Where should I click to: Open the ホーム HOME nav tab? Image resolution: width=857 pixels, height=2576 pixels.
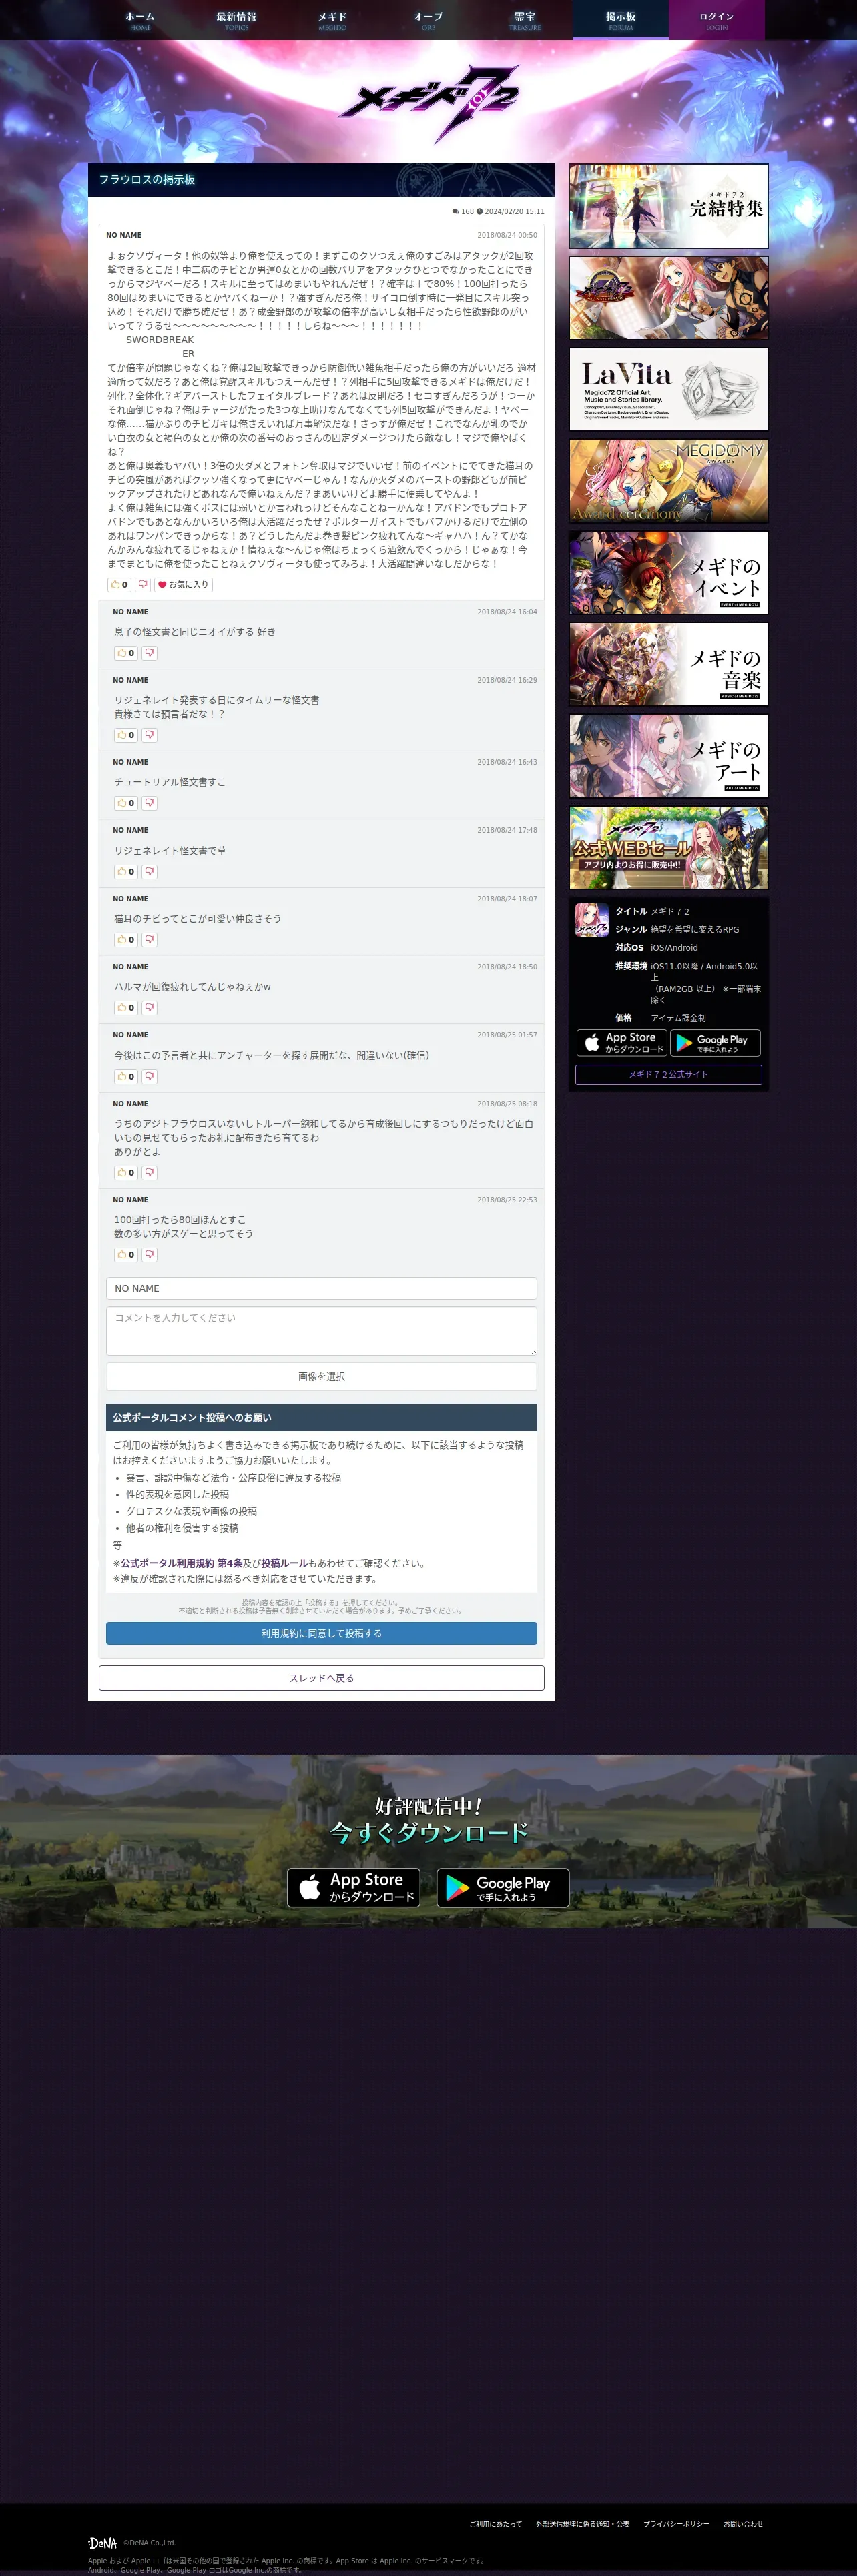coord(140,20)
